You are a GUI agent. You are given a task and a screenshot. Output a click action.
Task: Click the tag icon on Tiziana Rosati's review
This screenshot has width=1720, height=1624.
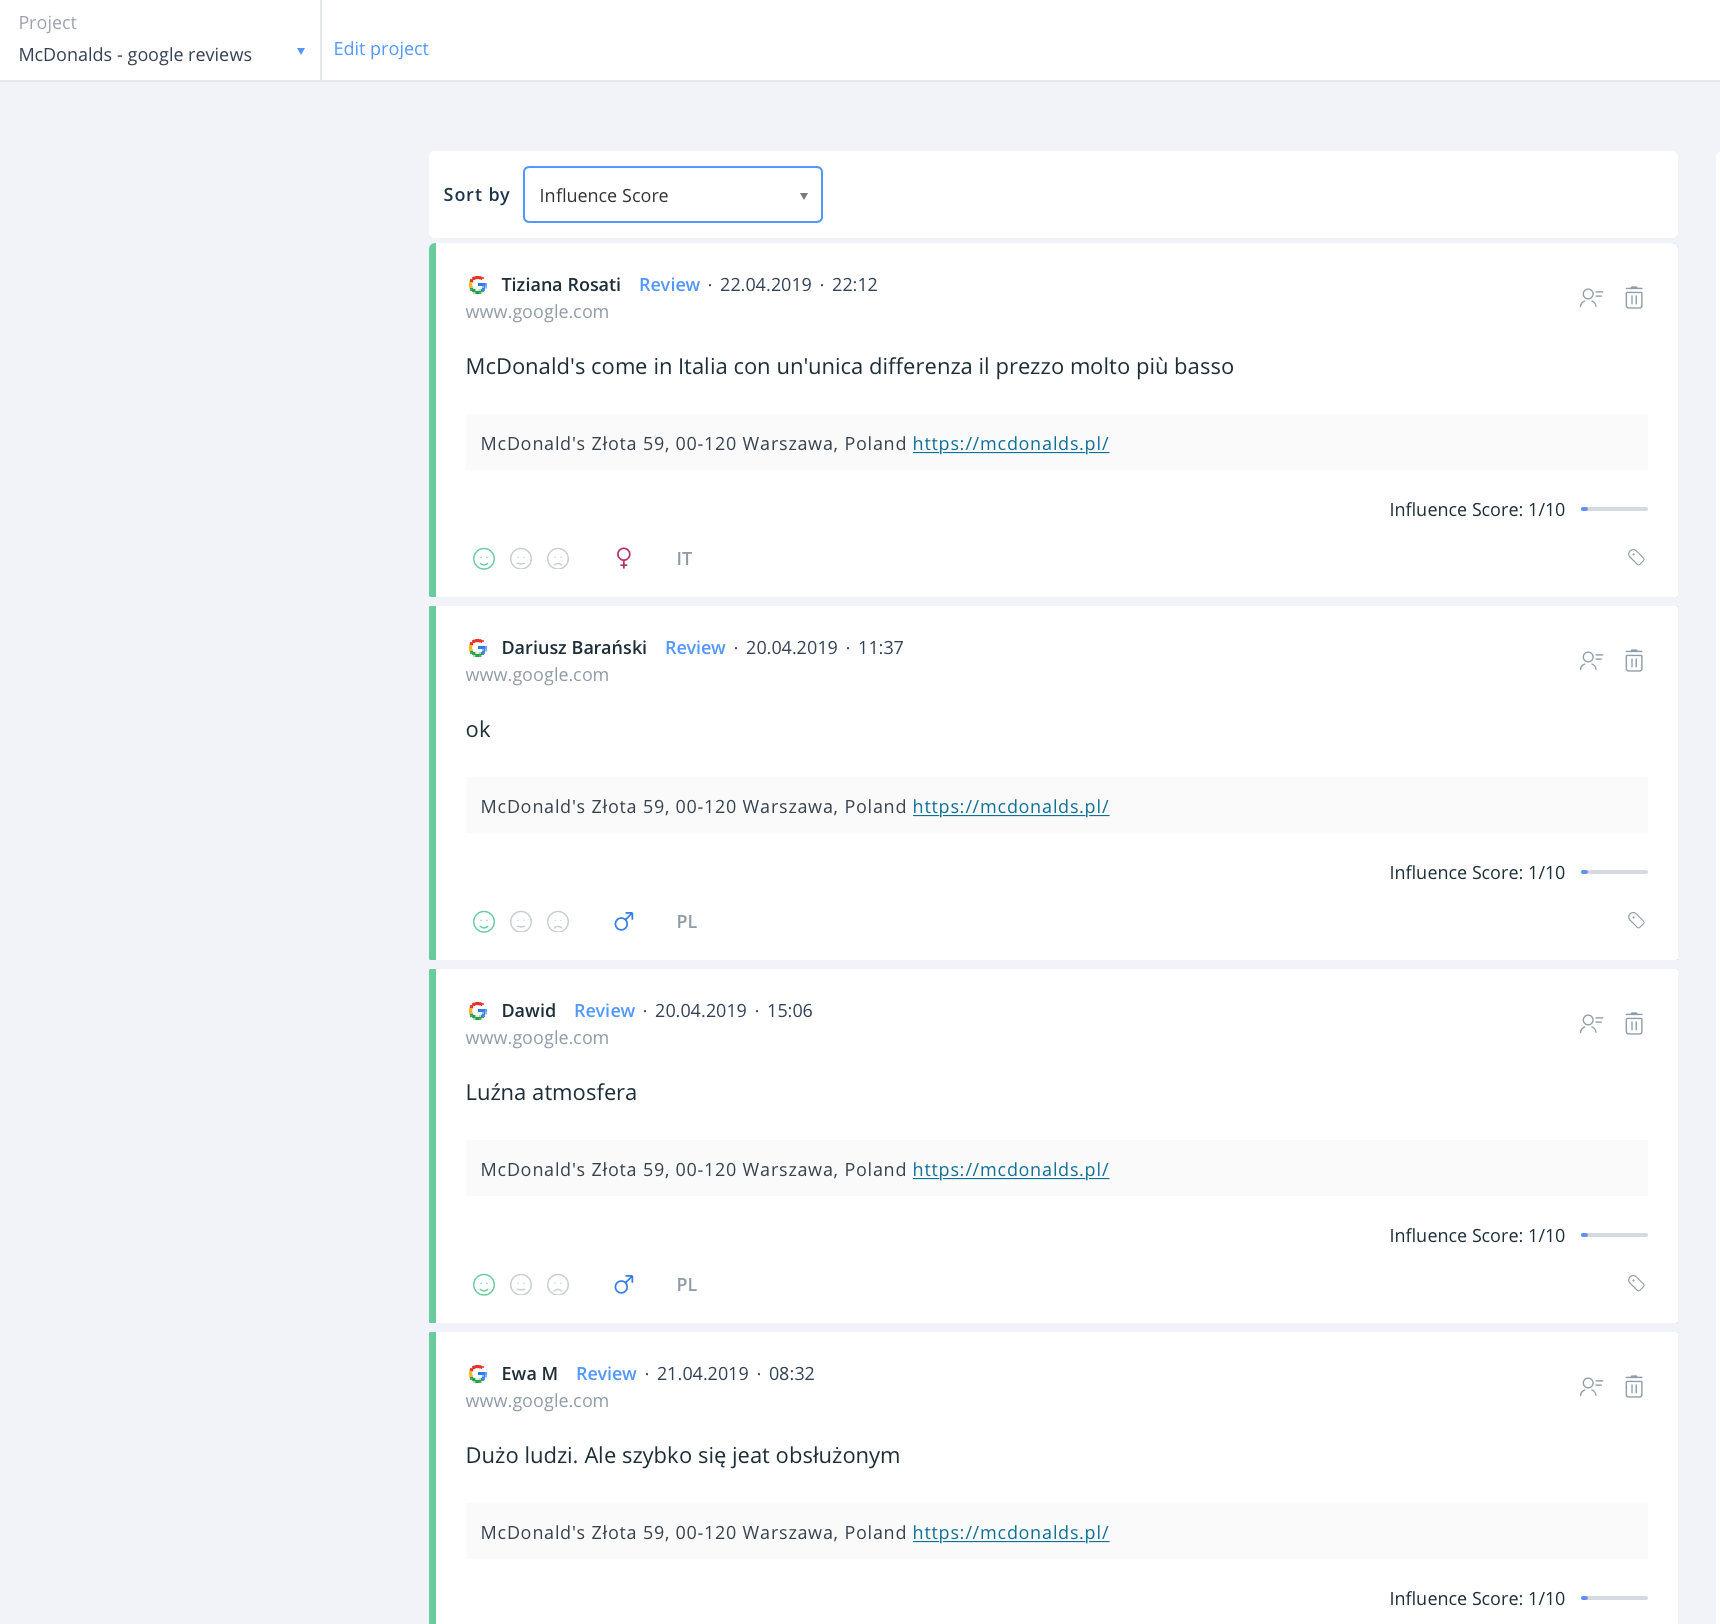(1636, 558)
